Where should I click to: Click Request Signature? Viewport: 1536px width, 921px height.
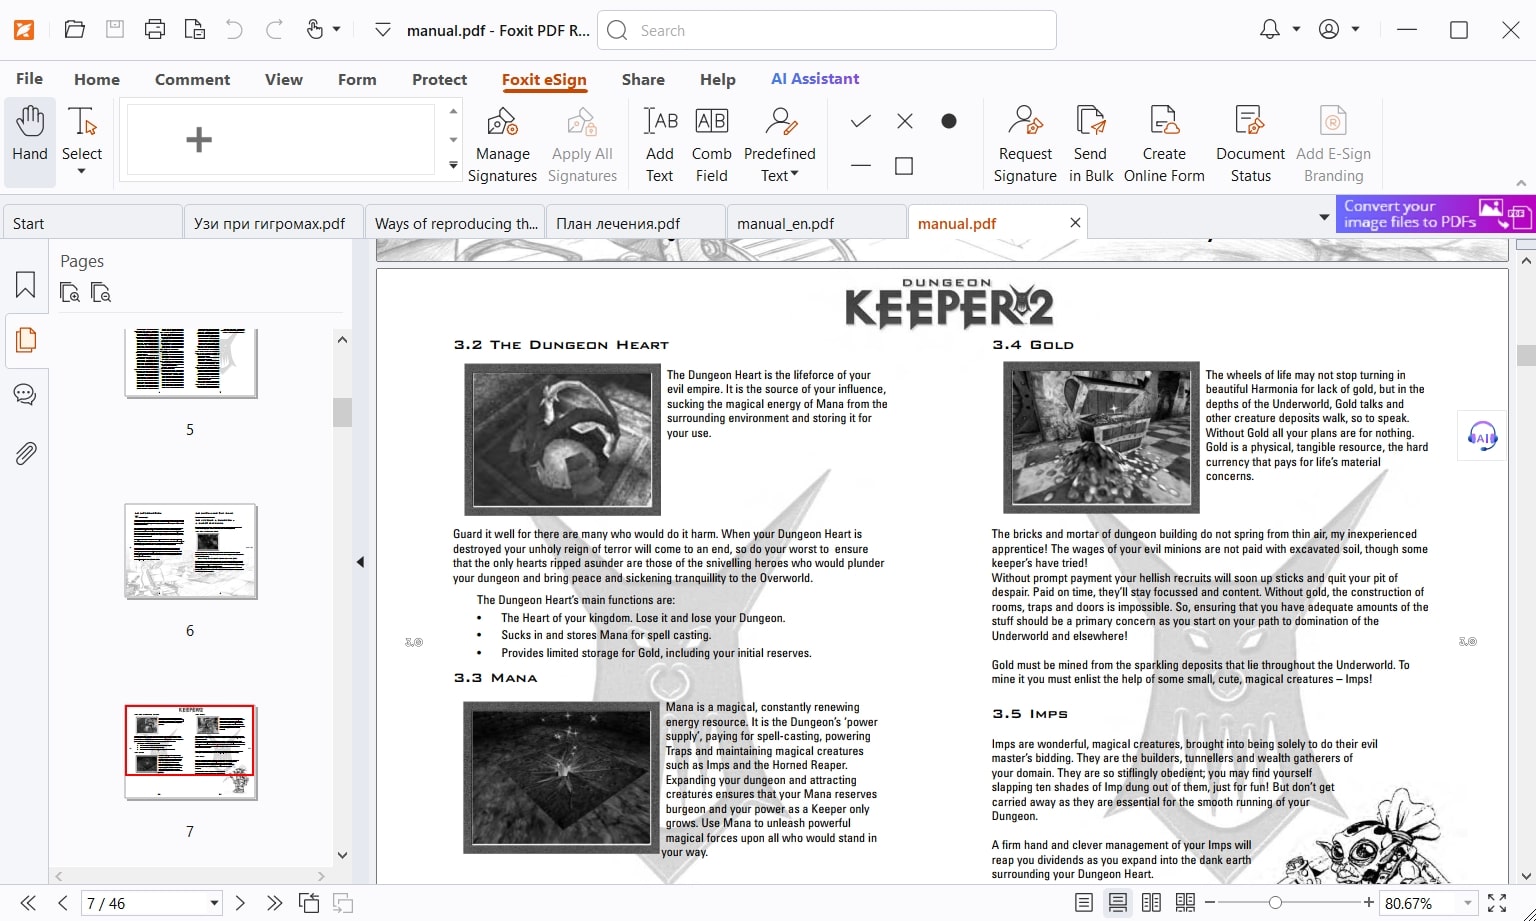click(1025, 146)
